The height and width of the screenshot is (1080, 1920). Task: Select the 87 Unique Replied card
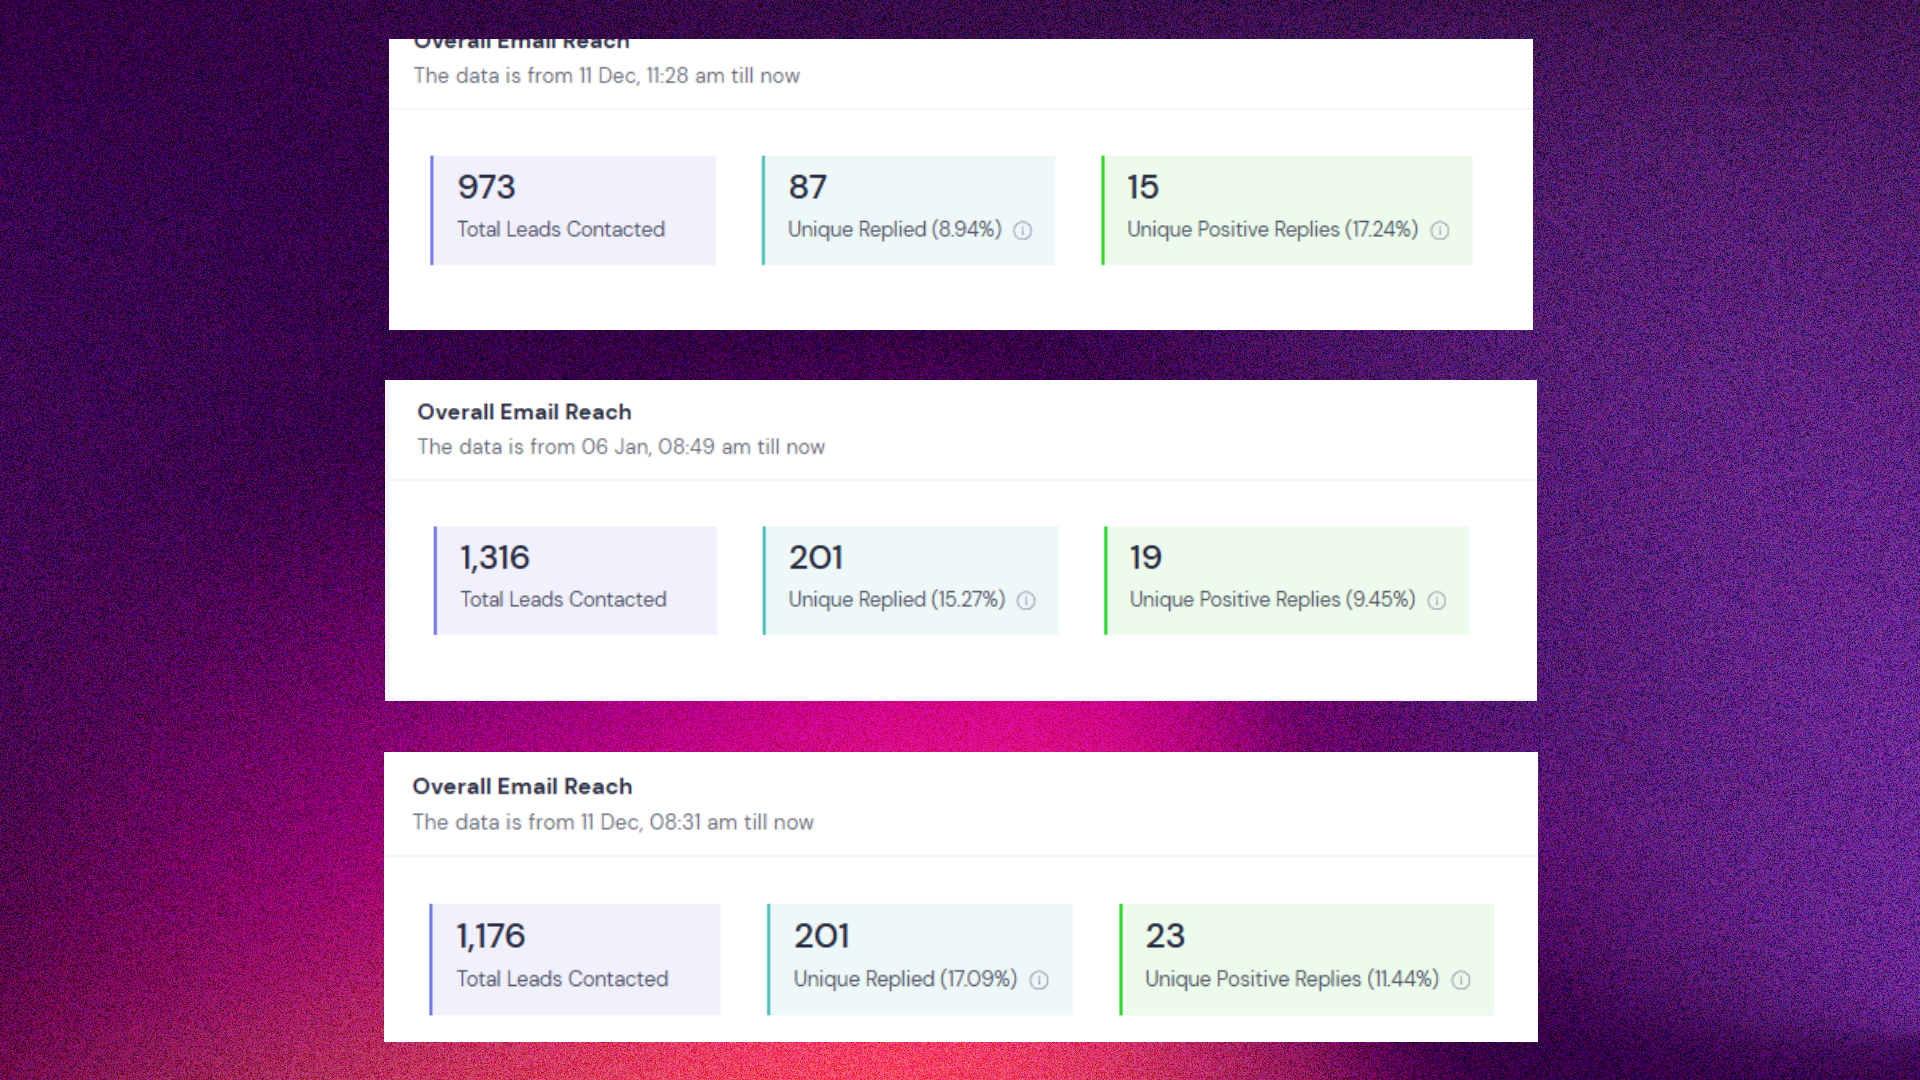click(909, 210)
